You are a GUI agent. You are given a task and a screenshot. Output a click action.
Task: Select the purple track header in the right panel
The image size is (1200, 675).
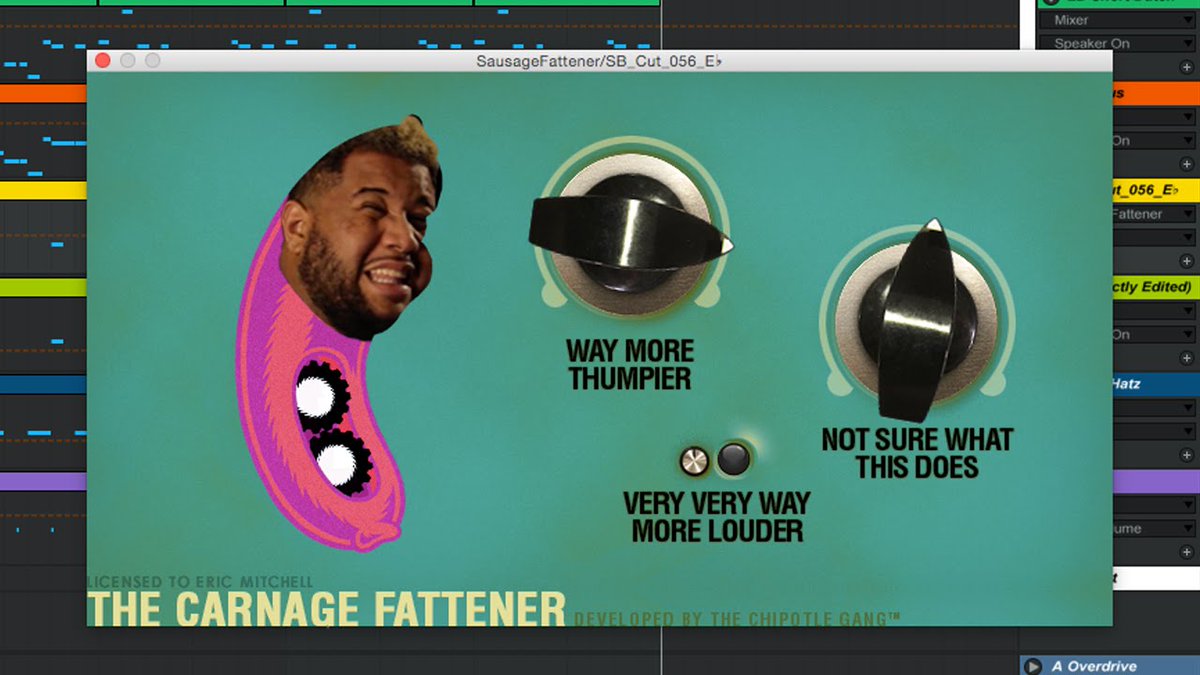coord(1156,481)
